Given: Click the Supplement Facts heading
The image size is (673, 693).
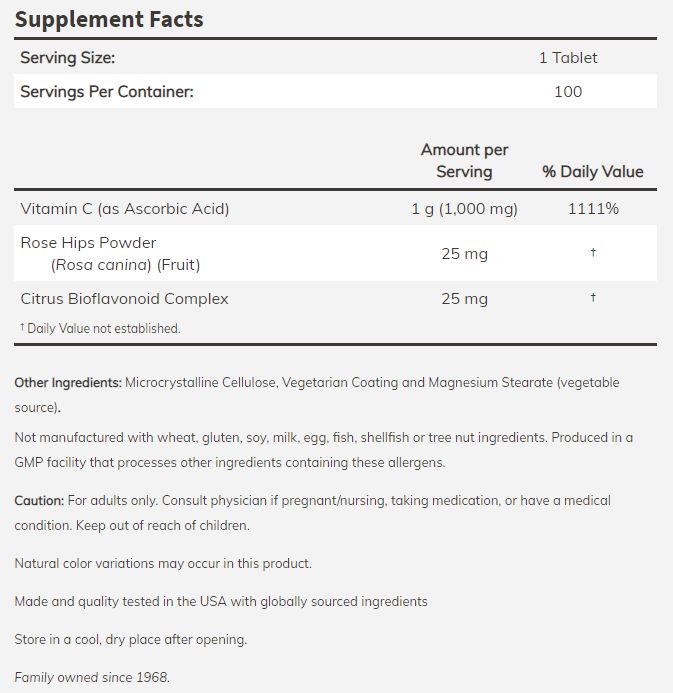Looking at the screenshot, I should coord(108,18).
